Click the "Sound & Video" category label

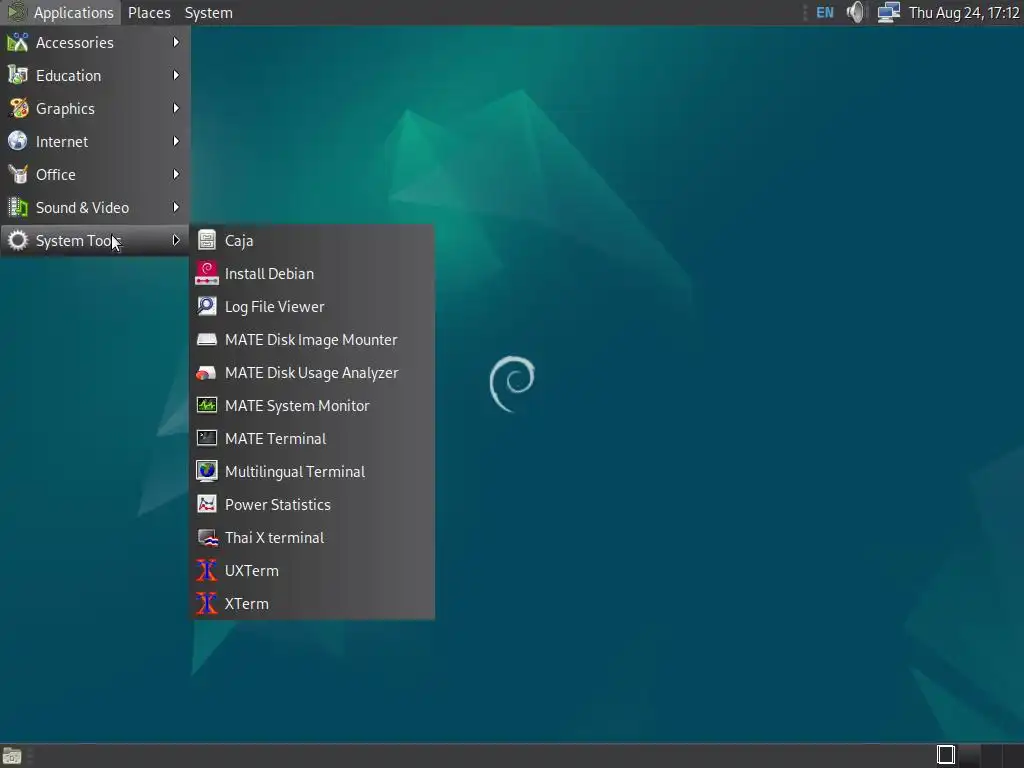[x=82, y=207]
